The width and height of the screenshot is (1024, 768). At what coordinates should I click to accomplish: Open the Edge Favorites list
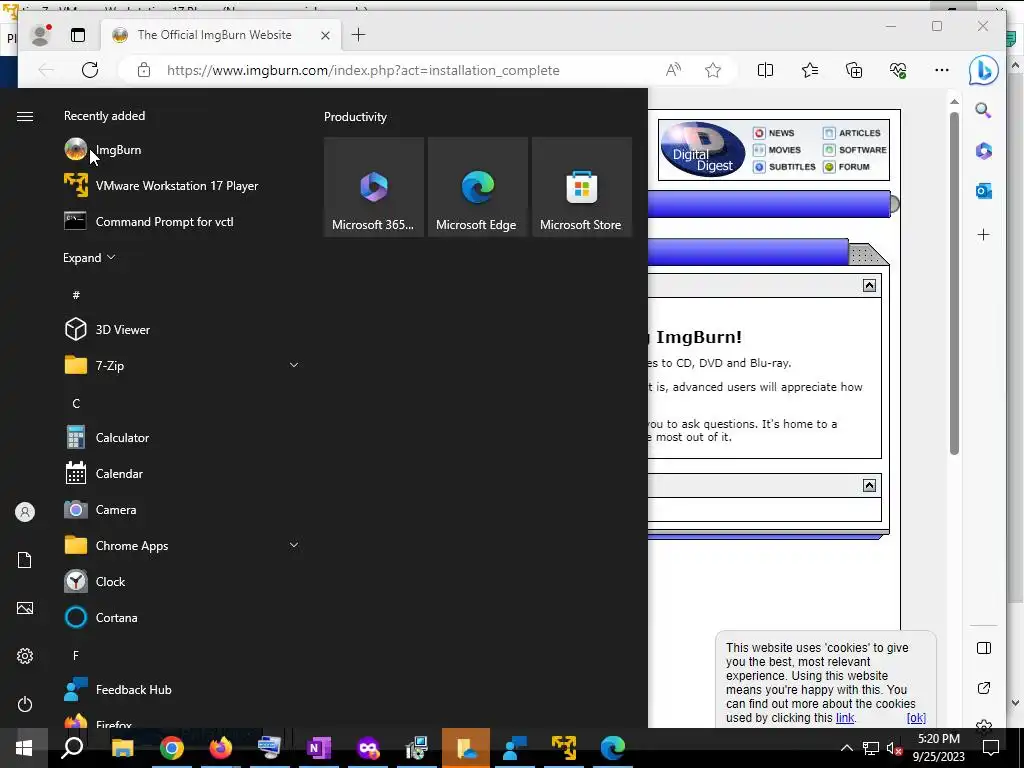pos(810,70)
